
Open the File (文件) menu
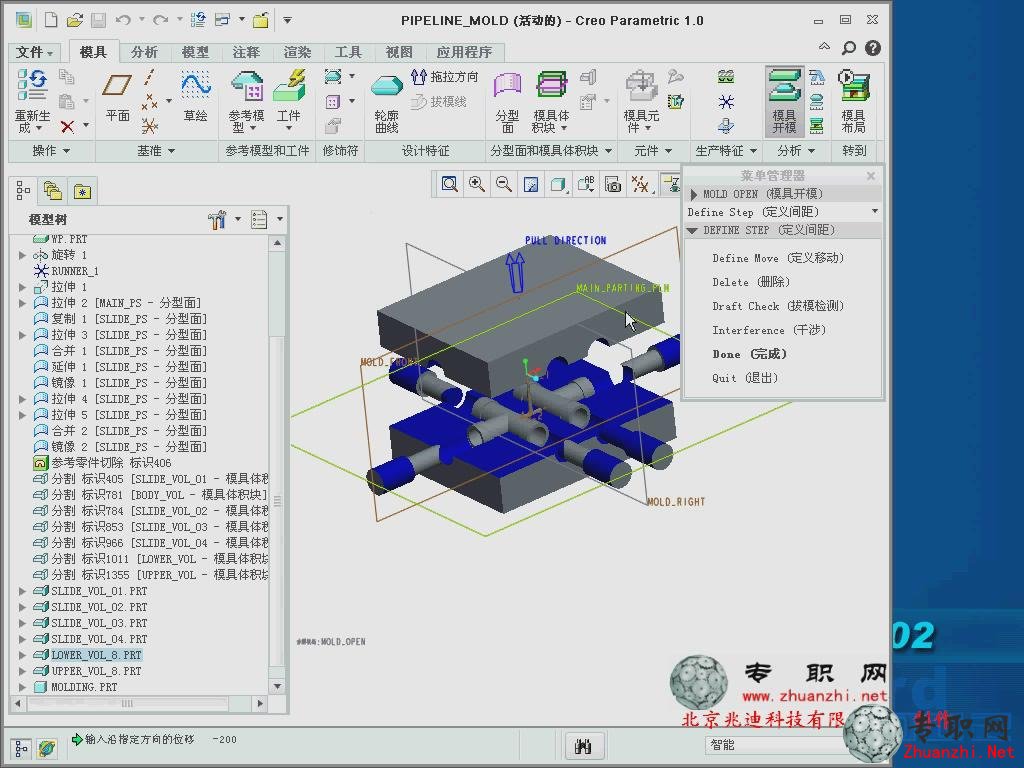tap(34, 52)
